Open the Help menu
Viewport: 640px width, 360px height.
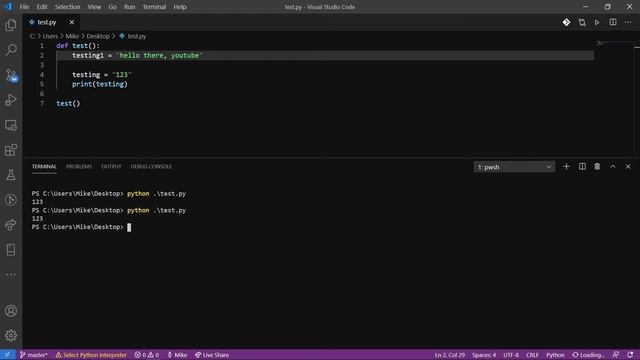pyautogui.click(x=180, y=7)
